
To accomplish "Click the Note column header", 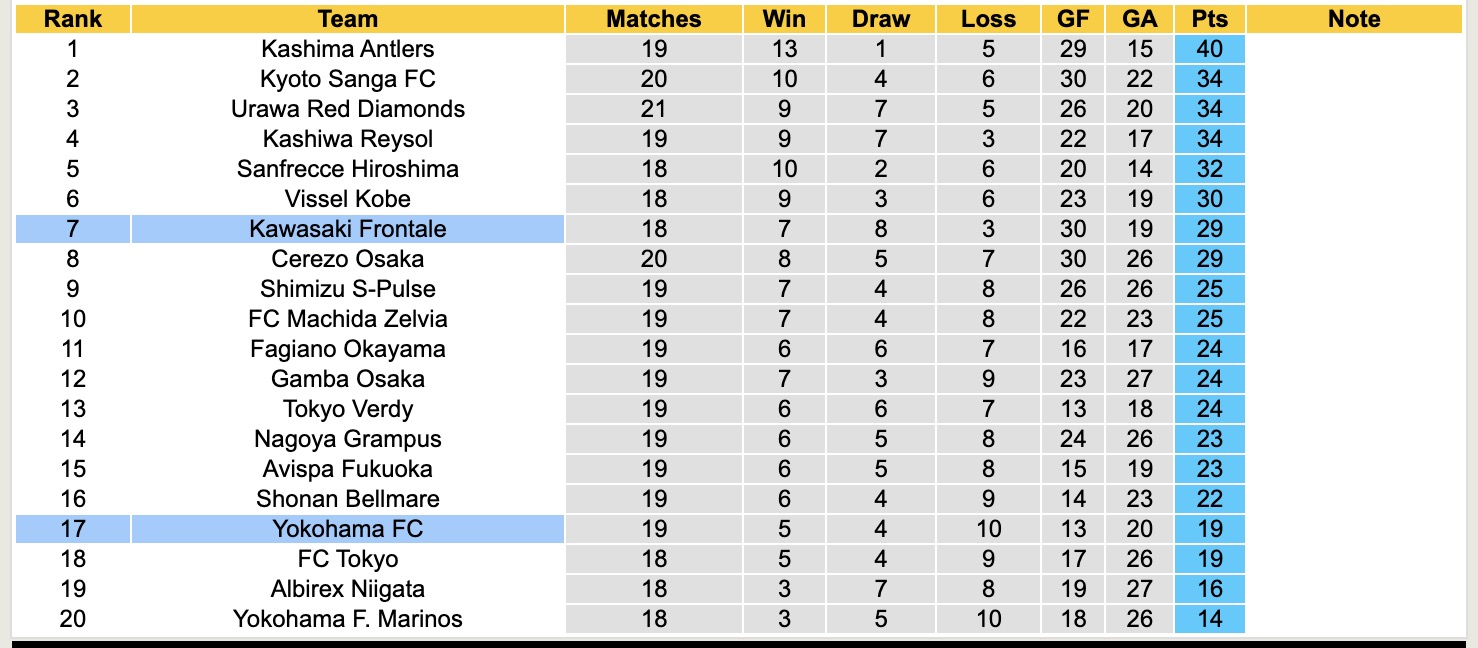I will [1354, 19].
